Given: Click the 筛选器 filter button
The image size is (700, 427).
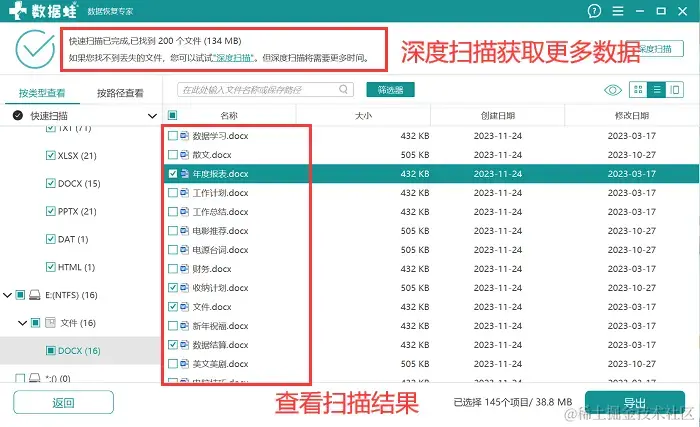Looking at the screenshot, I should [390, 90].
